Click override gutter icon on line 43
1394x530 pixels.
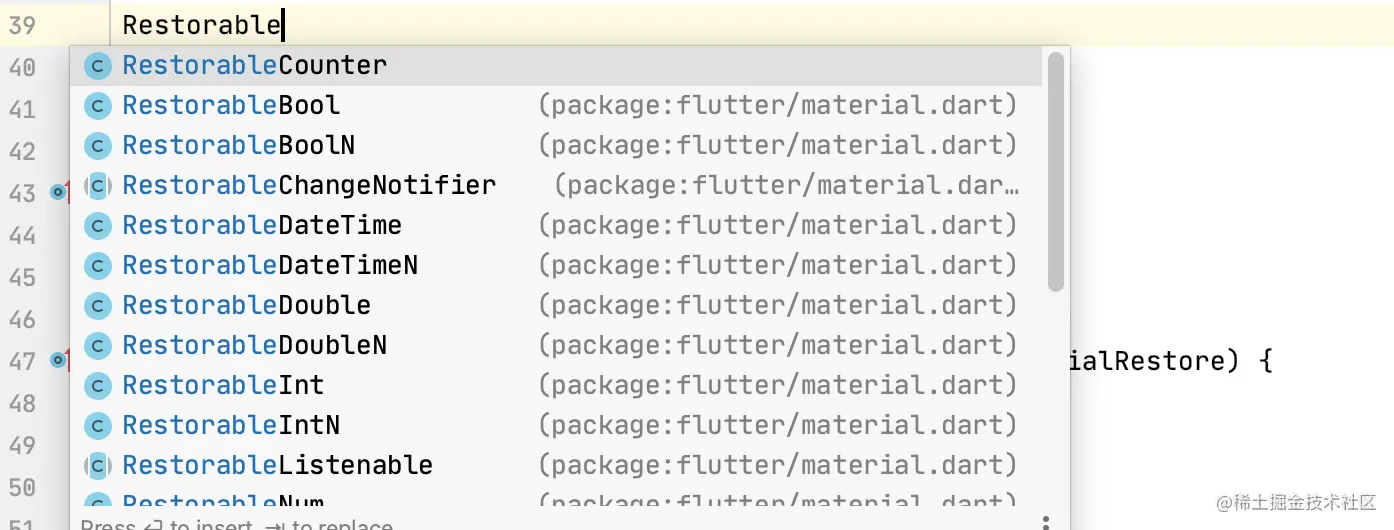click(59, 192)
